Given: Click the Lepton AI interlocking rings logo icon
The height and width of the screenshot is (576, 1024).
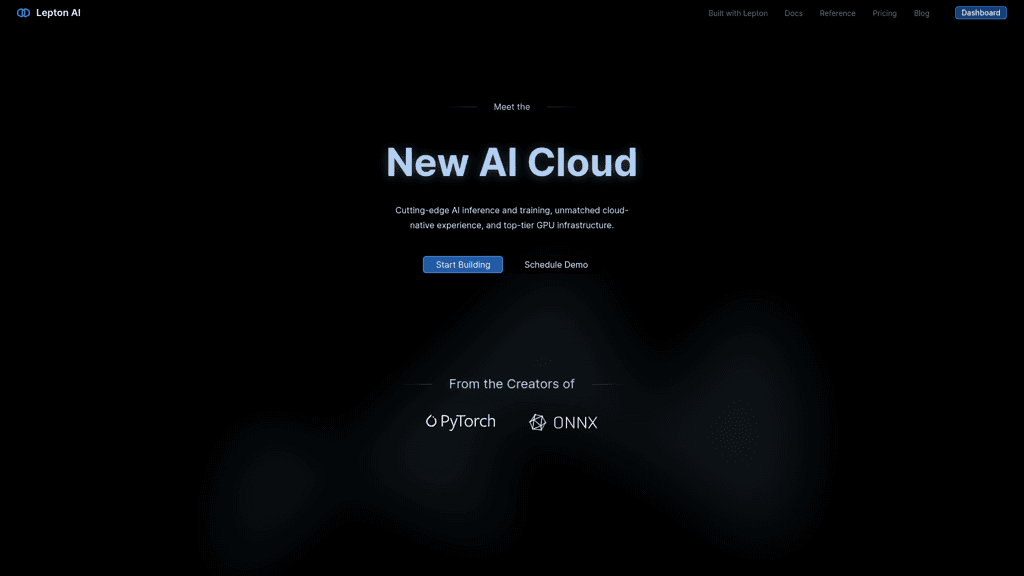Looking at the screenshot, I should click(24, 13).
